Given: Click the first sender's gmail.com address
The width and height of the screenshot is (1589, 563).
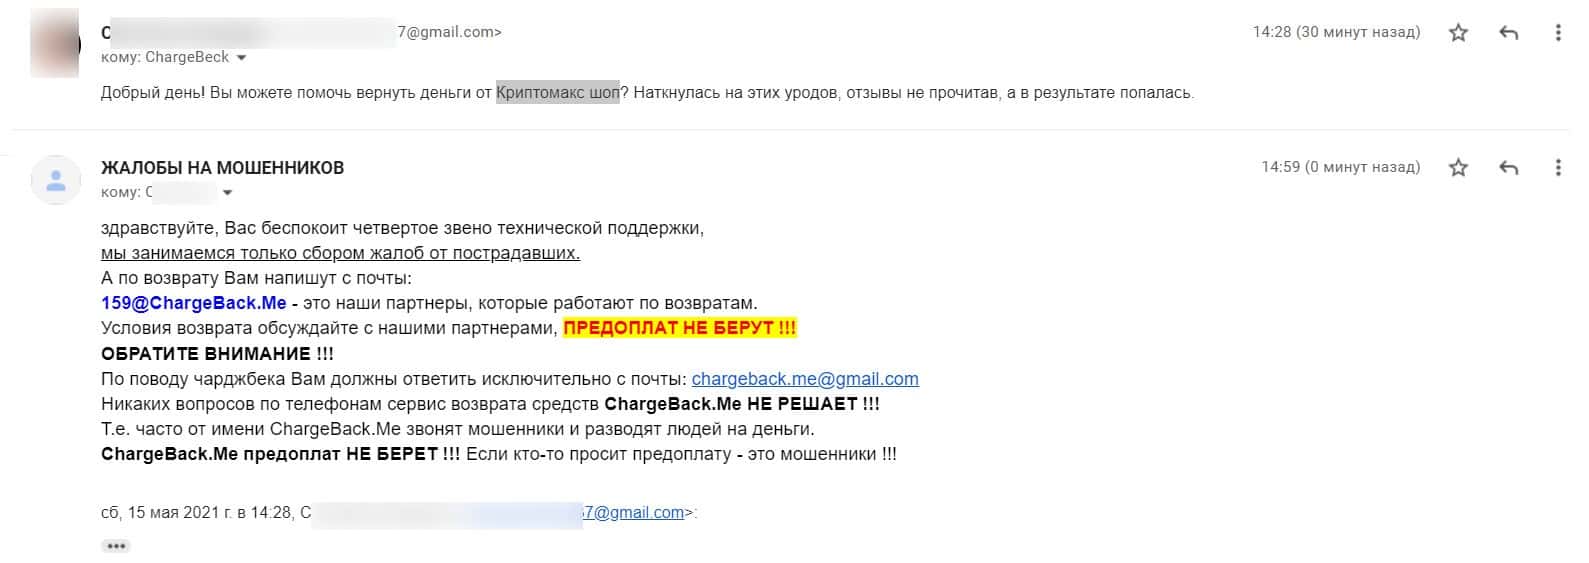Looking at the screenshot, I should point(449,32).
